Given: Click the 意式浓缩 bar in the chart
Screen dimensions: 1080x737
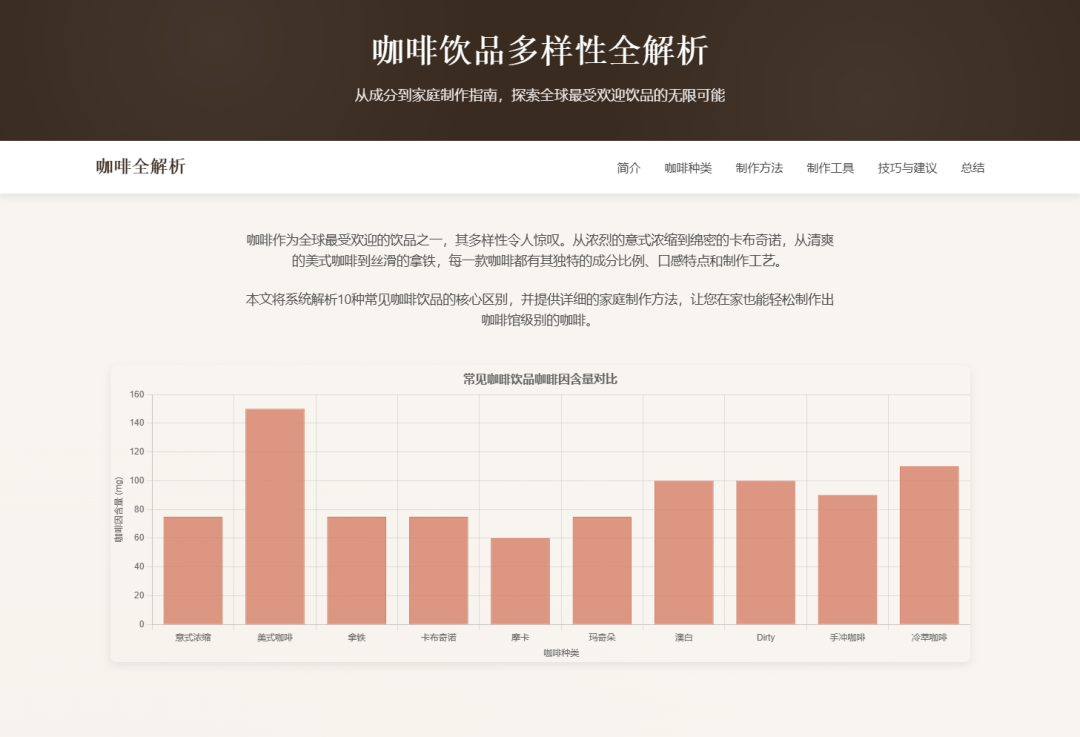Looking at the screenshot, I should click(193, 570).
